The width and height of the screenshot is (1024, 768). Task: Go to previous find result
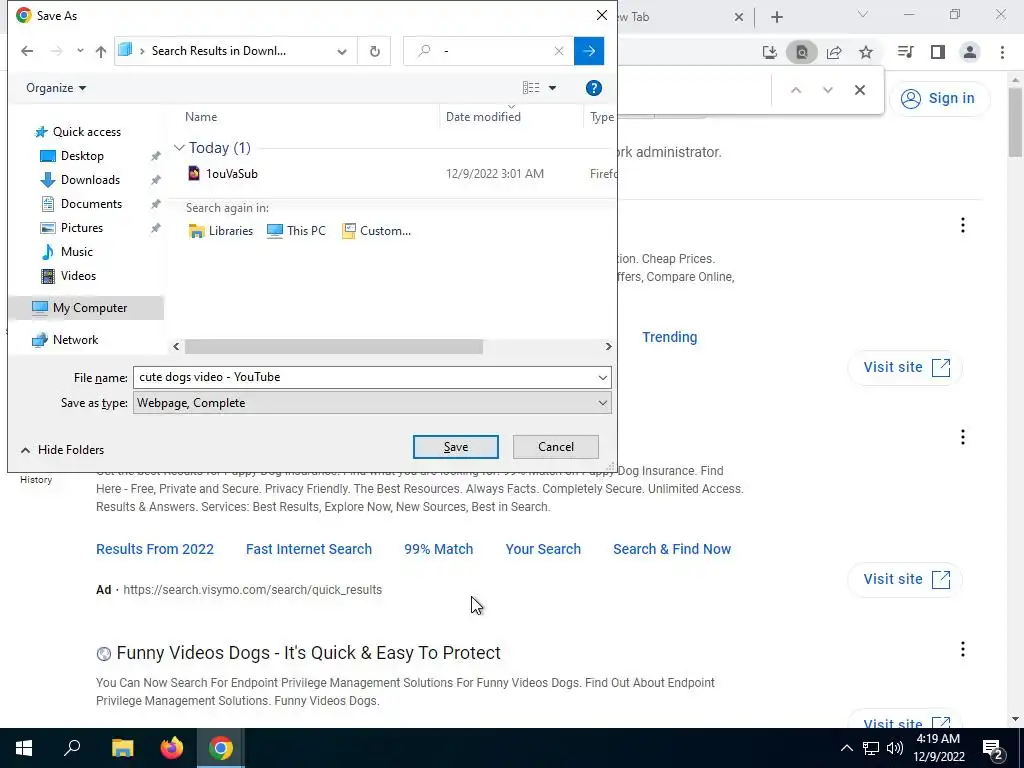795,90
